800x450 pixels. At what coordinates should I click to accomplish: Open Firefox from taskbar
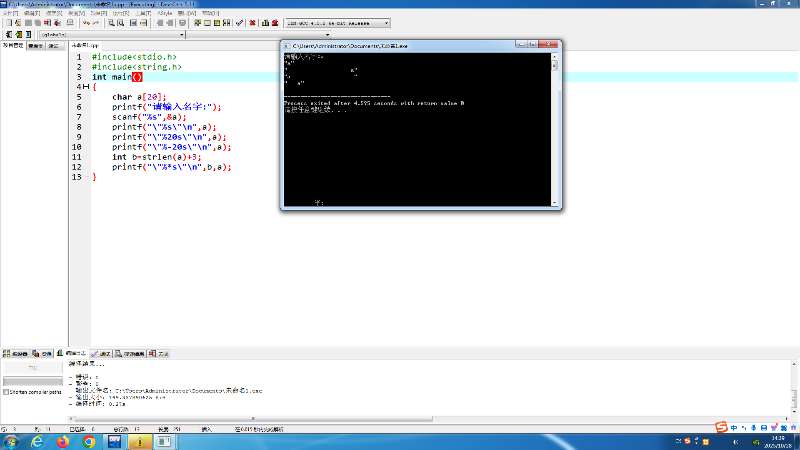[x=63, y=442]
